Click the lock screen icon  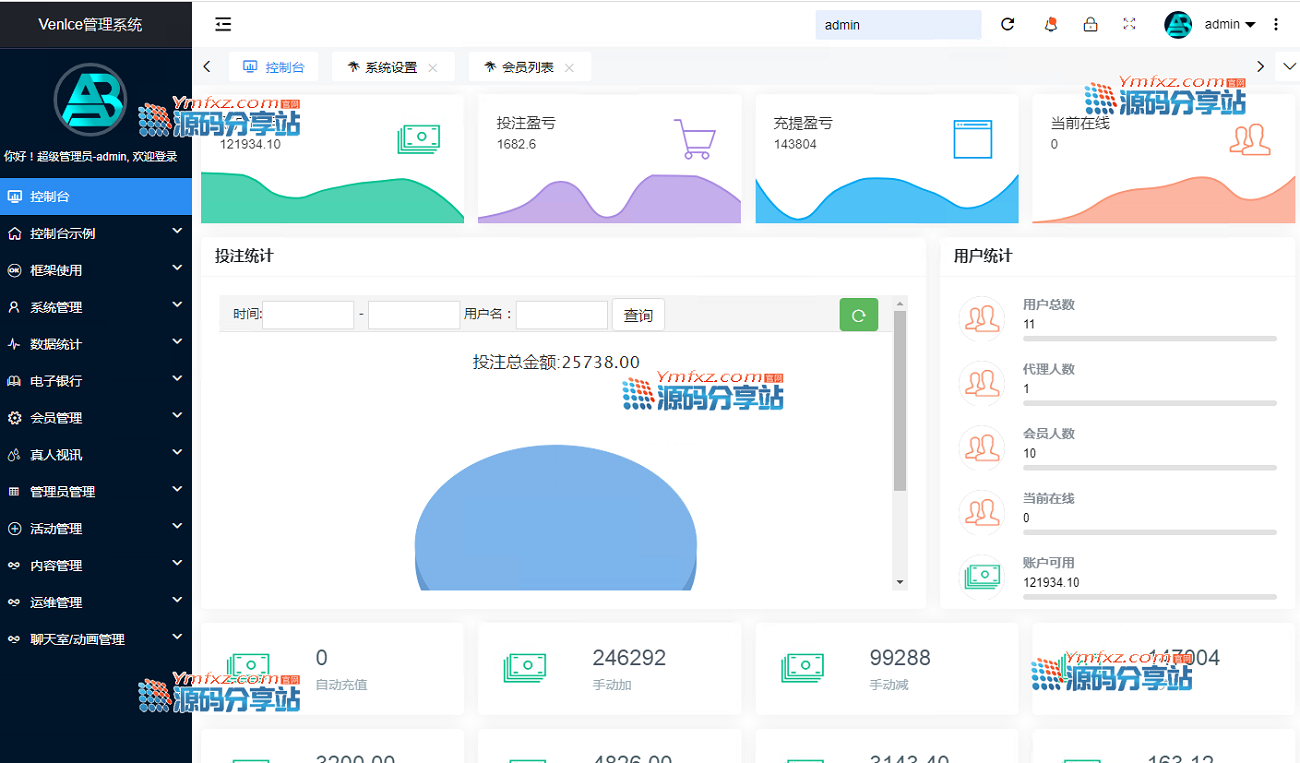click(x=1091, y=24)
